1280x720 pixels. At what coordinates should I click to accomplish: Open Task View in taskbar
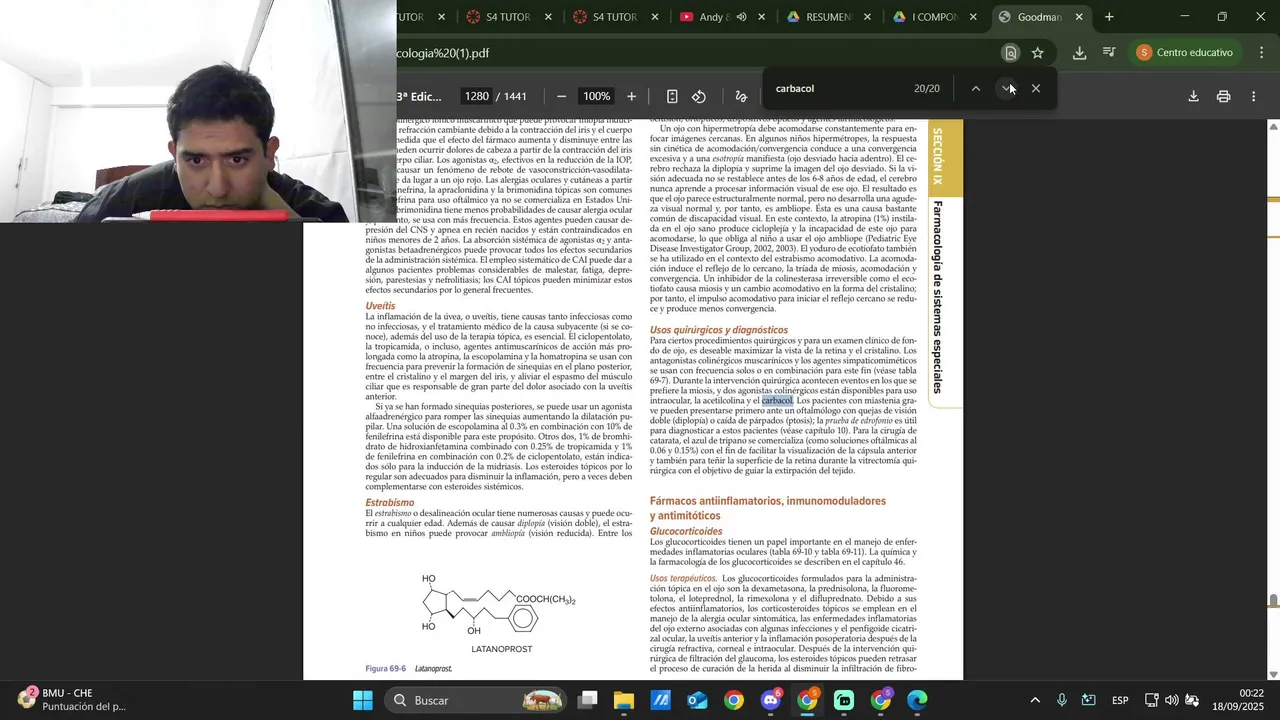click(587, 700)
